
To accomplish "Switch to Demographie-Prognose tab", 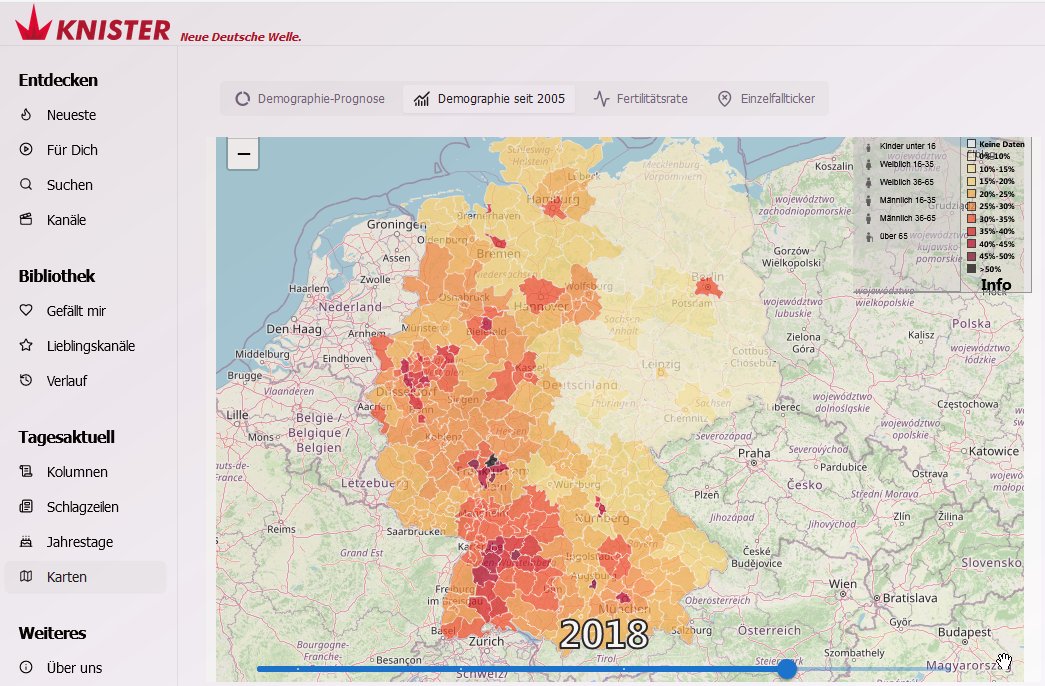I will pyautogui.click(x=311, y=99).
